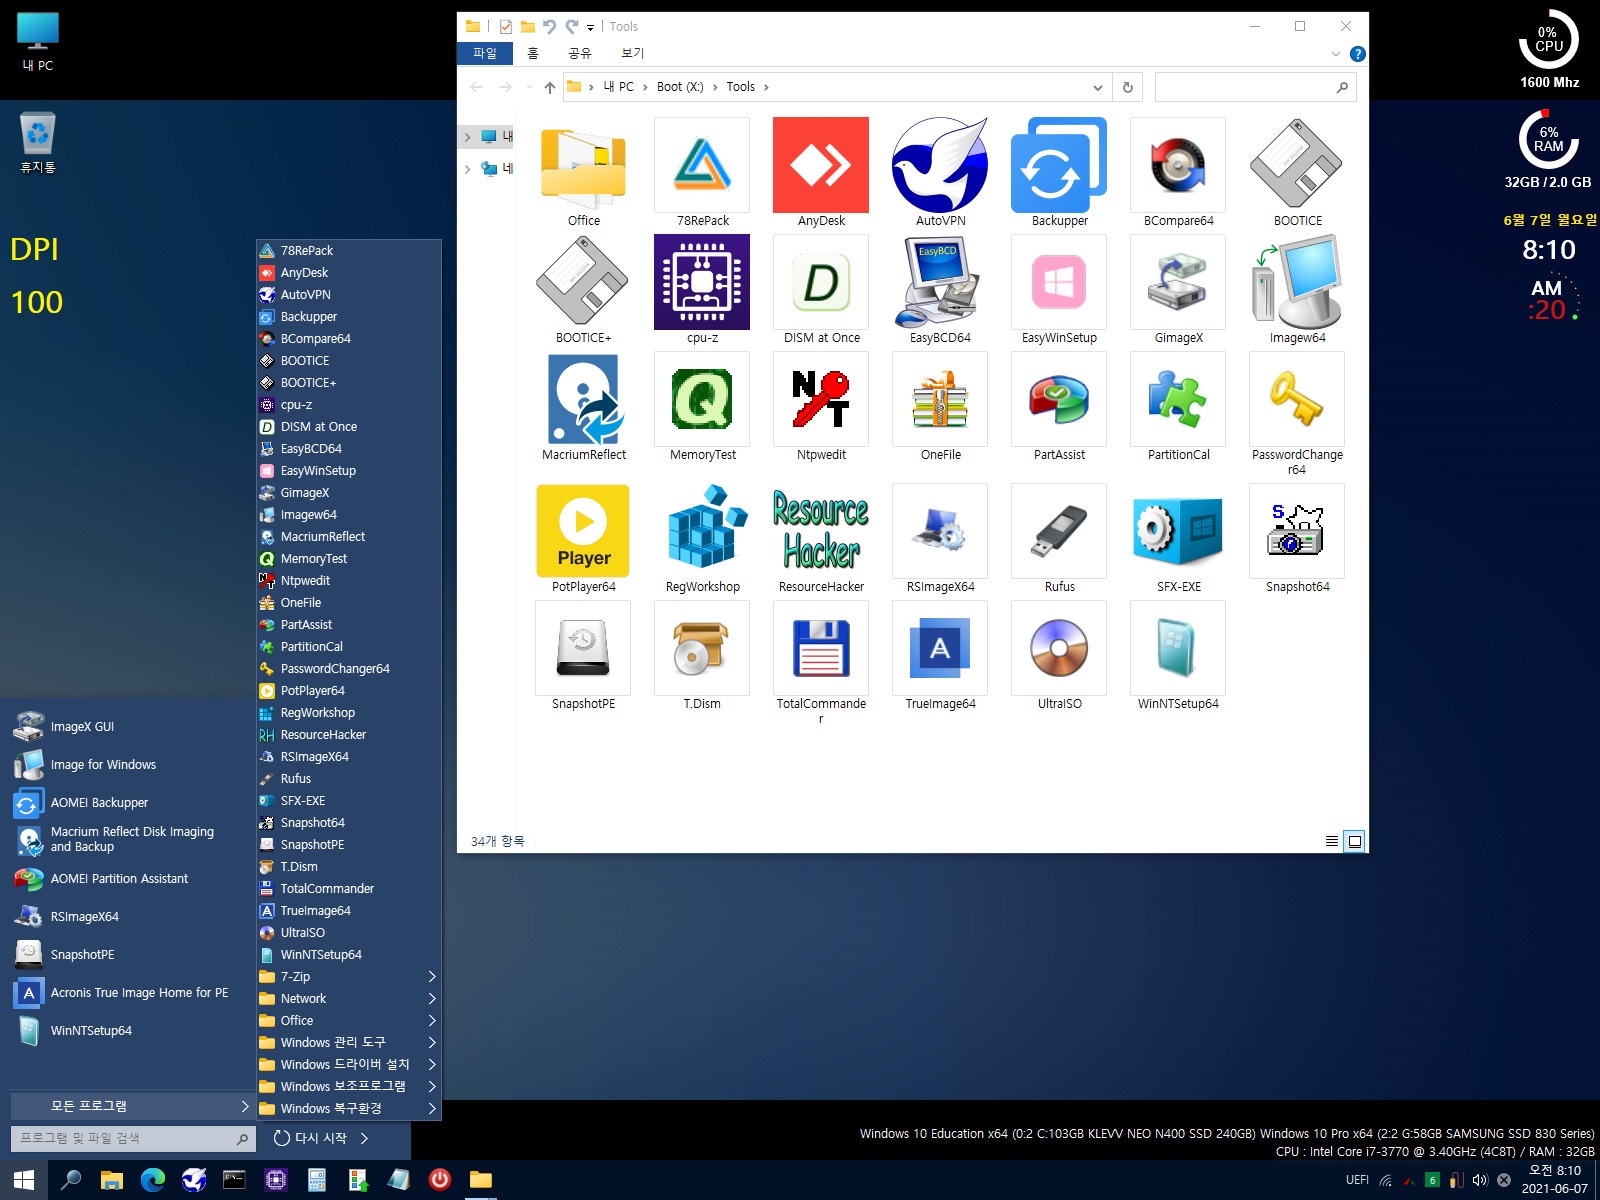1600x1200 pixels.
Task: Open Rufus USB icon in Explorer
Action: click(x=1059, y=531)
